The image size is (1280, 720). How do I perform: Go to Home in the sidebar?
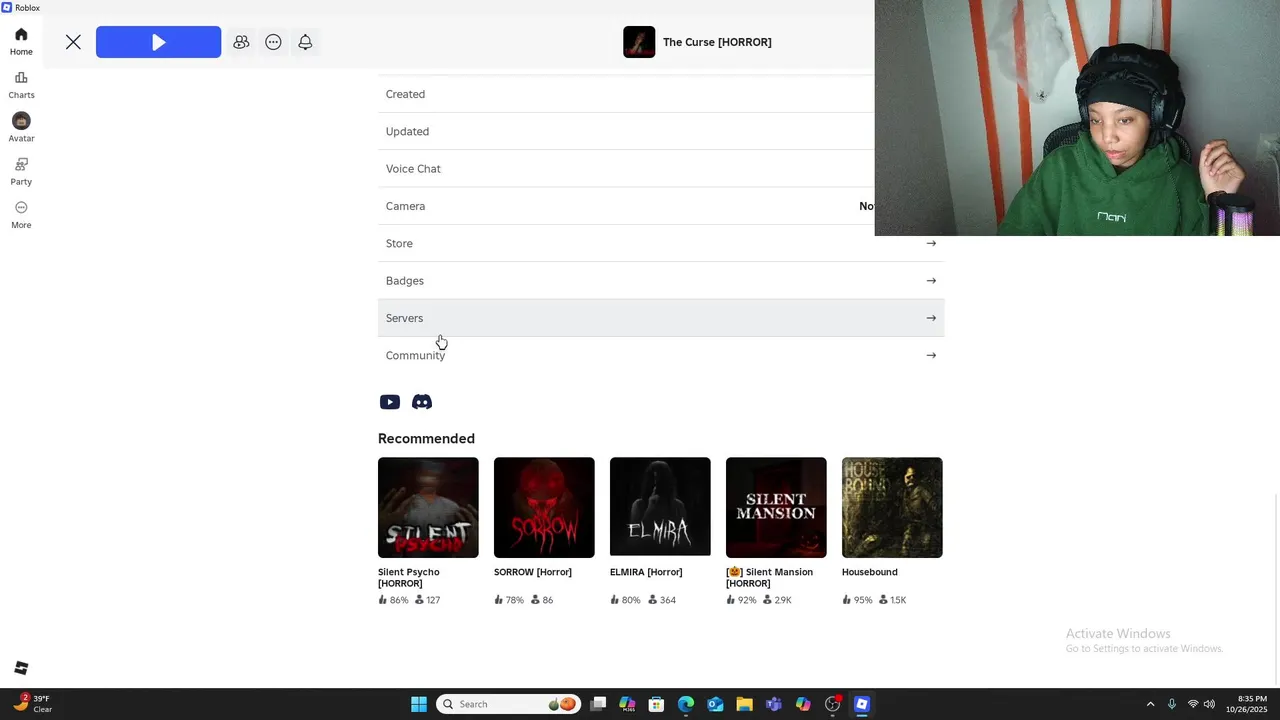21,42
